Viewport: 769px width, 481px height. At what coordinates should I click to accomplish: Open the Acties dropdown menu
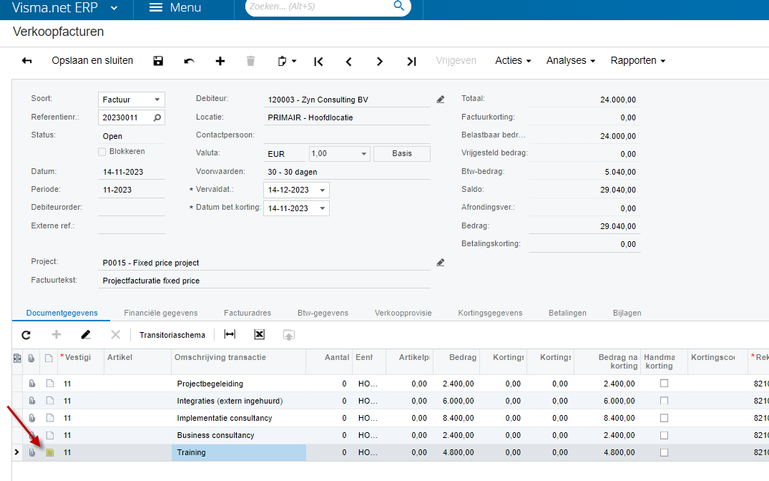pyautogui.click(x=512, y=61)
